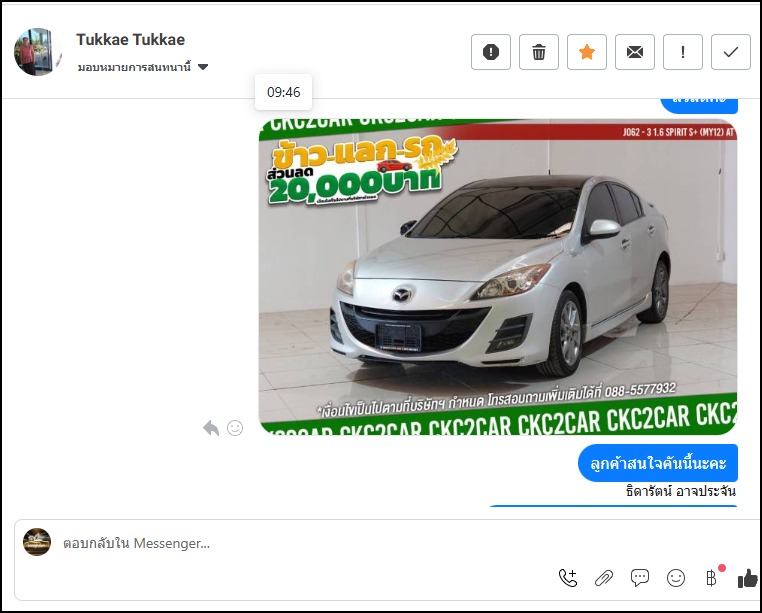Open emoji picker in the reply box
The image size is (762, 613).
pos(676,578)
